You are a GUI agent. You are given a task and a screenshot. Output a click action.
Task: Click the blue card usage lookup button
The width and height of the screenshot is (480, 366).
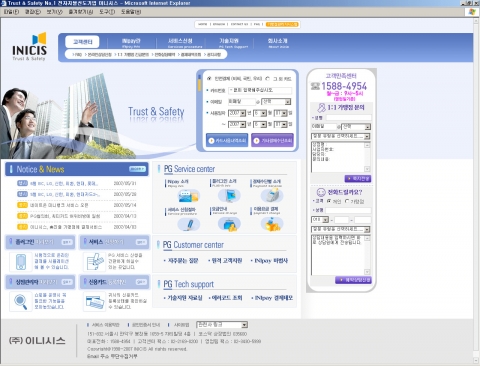pos(227,140)
